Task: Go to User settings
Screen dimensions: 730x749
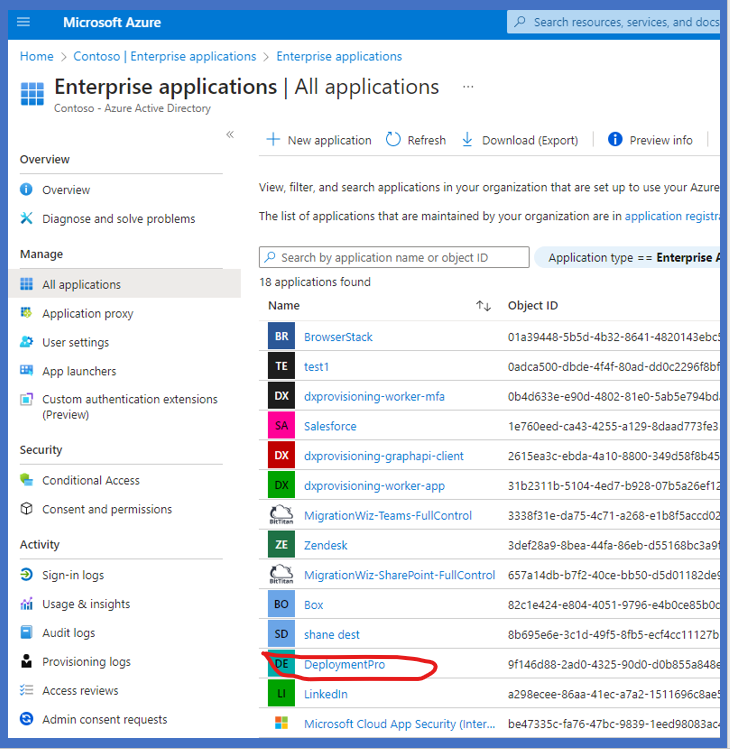Action: 75,342
